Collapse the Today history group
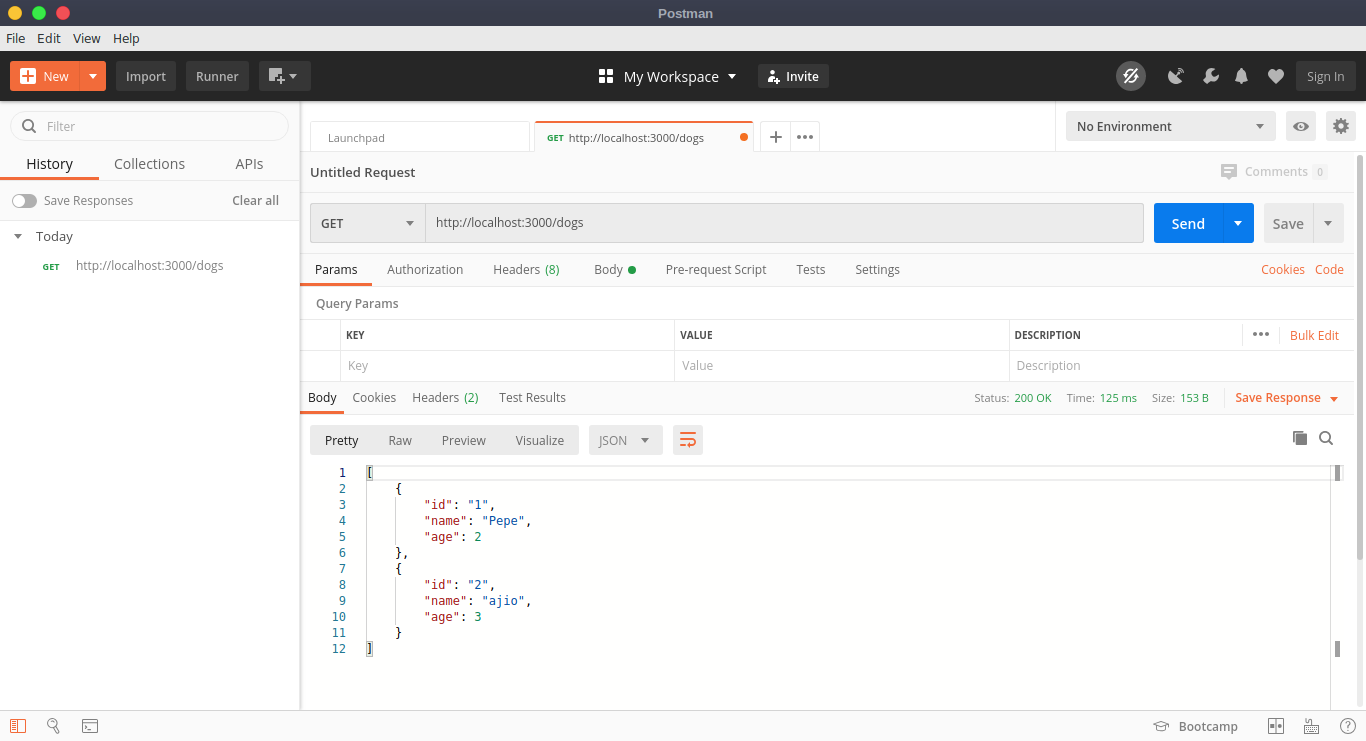1366x741 pixels. [18, 237]
